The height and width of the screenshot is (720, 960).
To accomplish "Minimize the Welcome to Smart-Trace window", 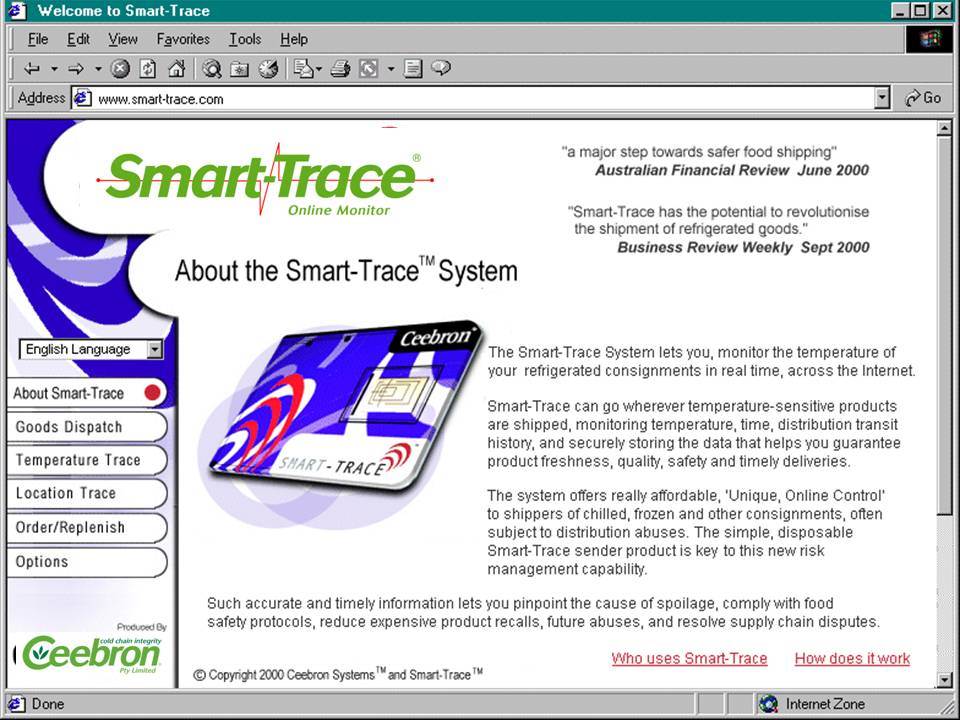I will click(900, 10).
